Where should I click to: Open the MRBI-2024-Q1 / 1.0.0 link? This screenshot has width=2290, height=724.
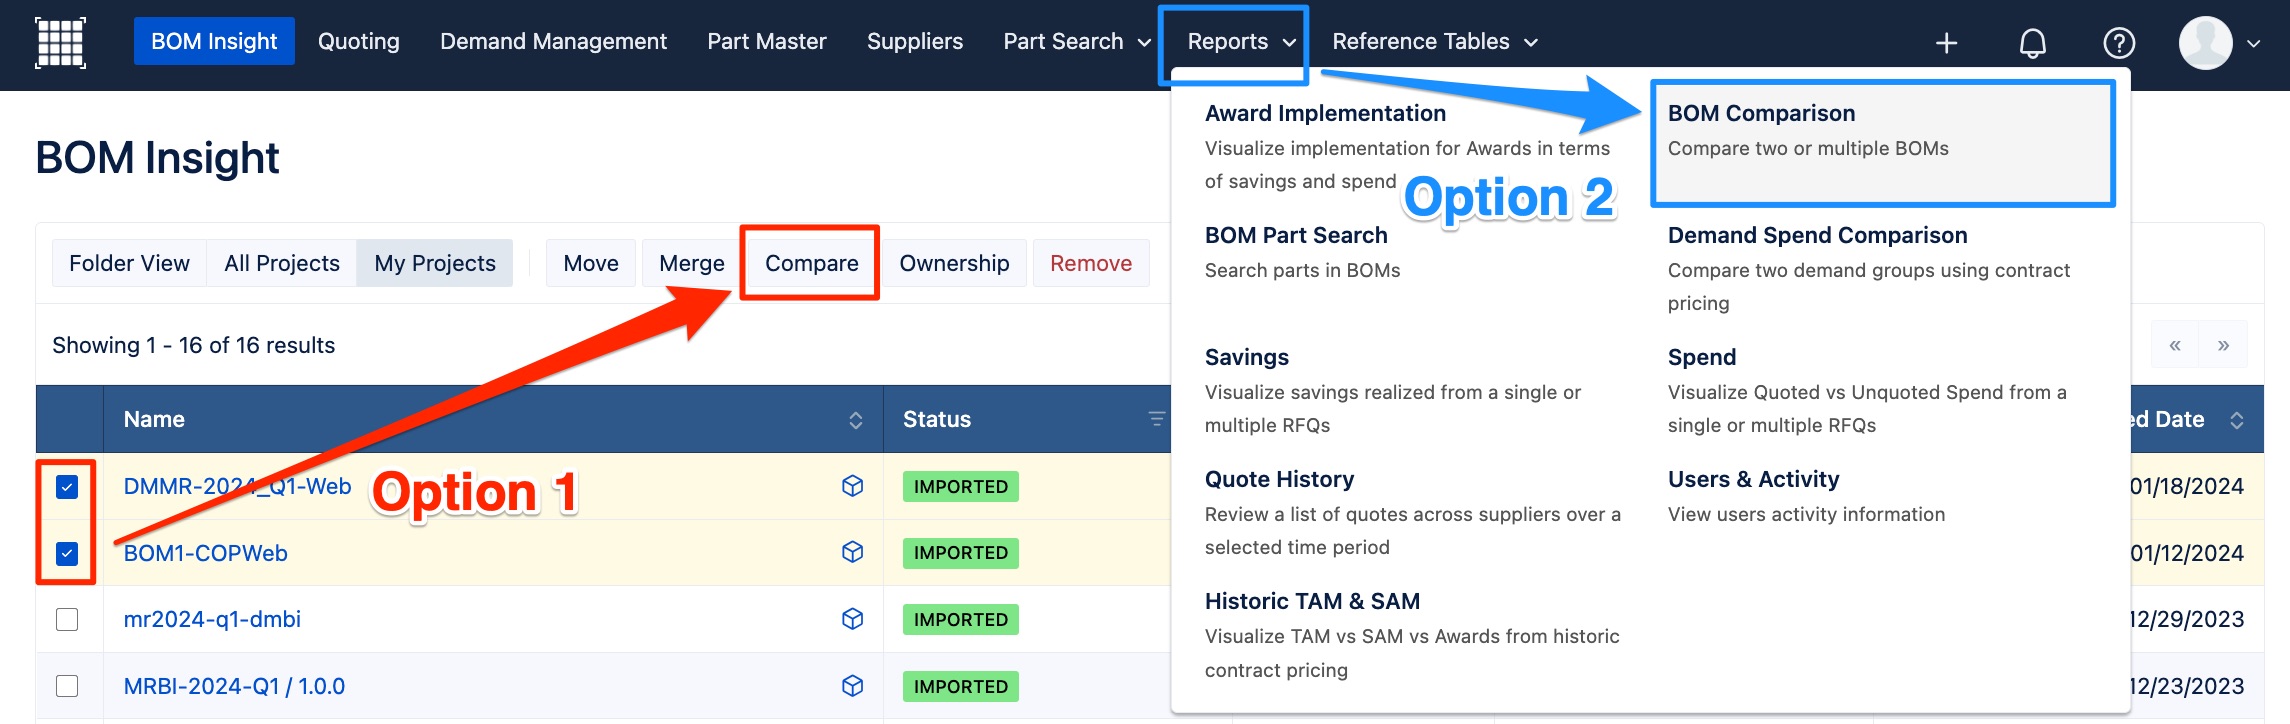[234, 686]
